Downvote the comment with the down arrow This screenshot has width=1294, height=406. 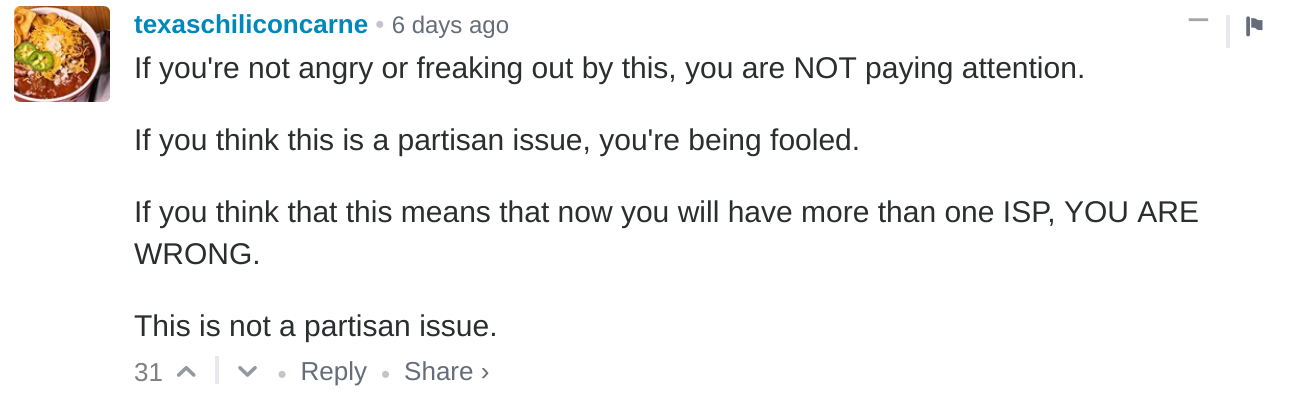click(247, 372)
